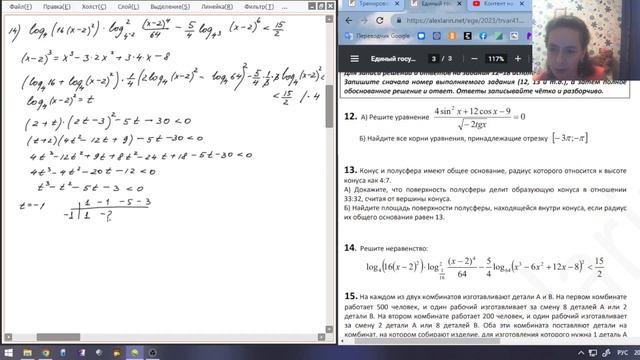Click the PDF viewer horizontal scrollbar
640x360 pixels.
tap(427, 341)
